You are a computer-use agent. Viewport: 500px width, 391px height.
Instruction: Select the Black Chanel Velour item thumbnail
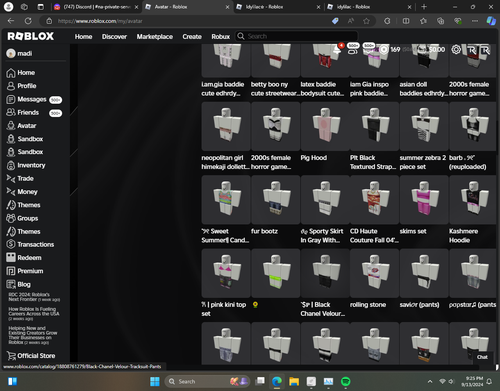point(325,273)
